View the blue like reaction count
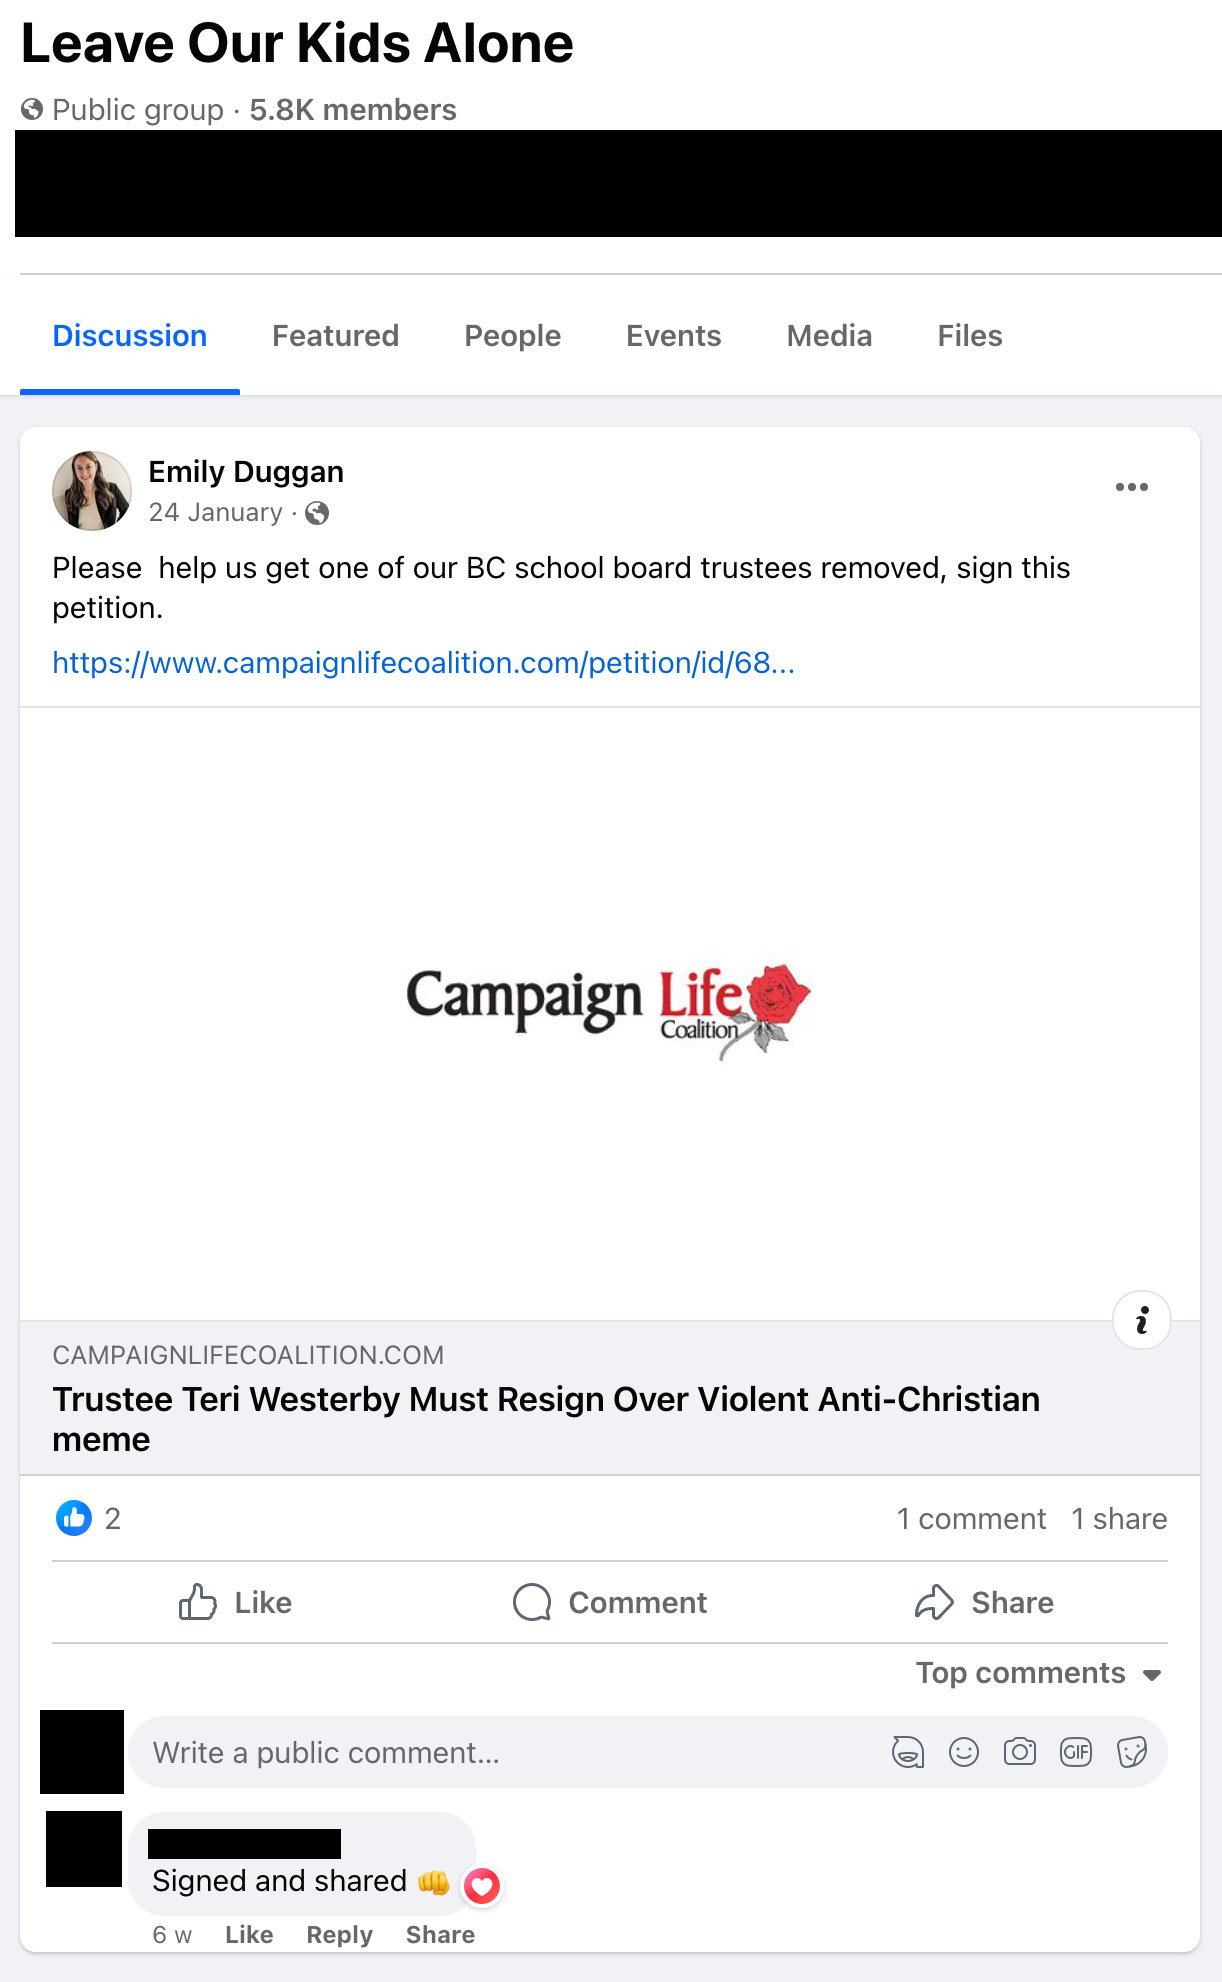This screenshot has height=1982, width=1222. pos(88,1518)
